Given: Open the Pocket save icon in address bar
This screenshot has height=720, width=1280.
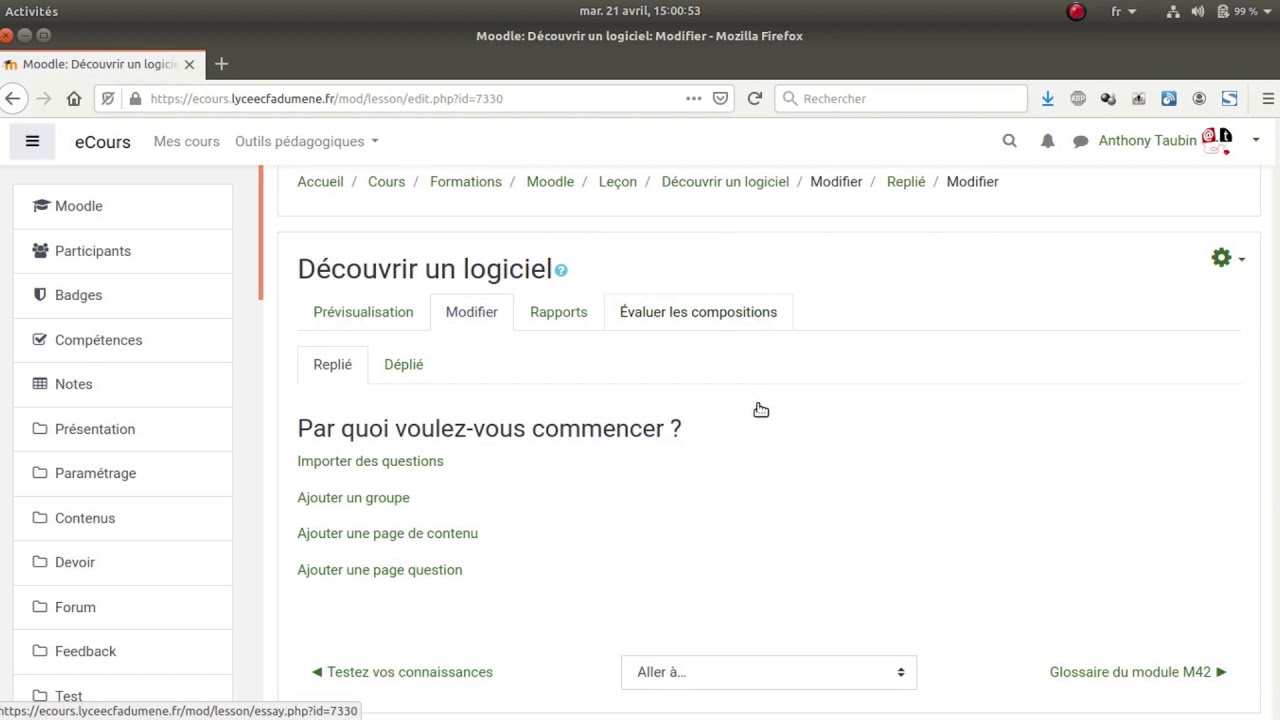Looking at the screenshot, I should (x=720, y=98).
